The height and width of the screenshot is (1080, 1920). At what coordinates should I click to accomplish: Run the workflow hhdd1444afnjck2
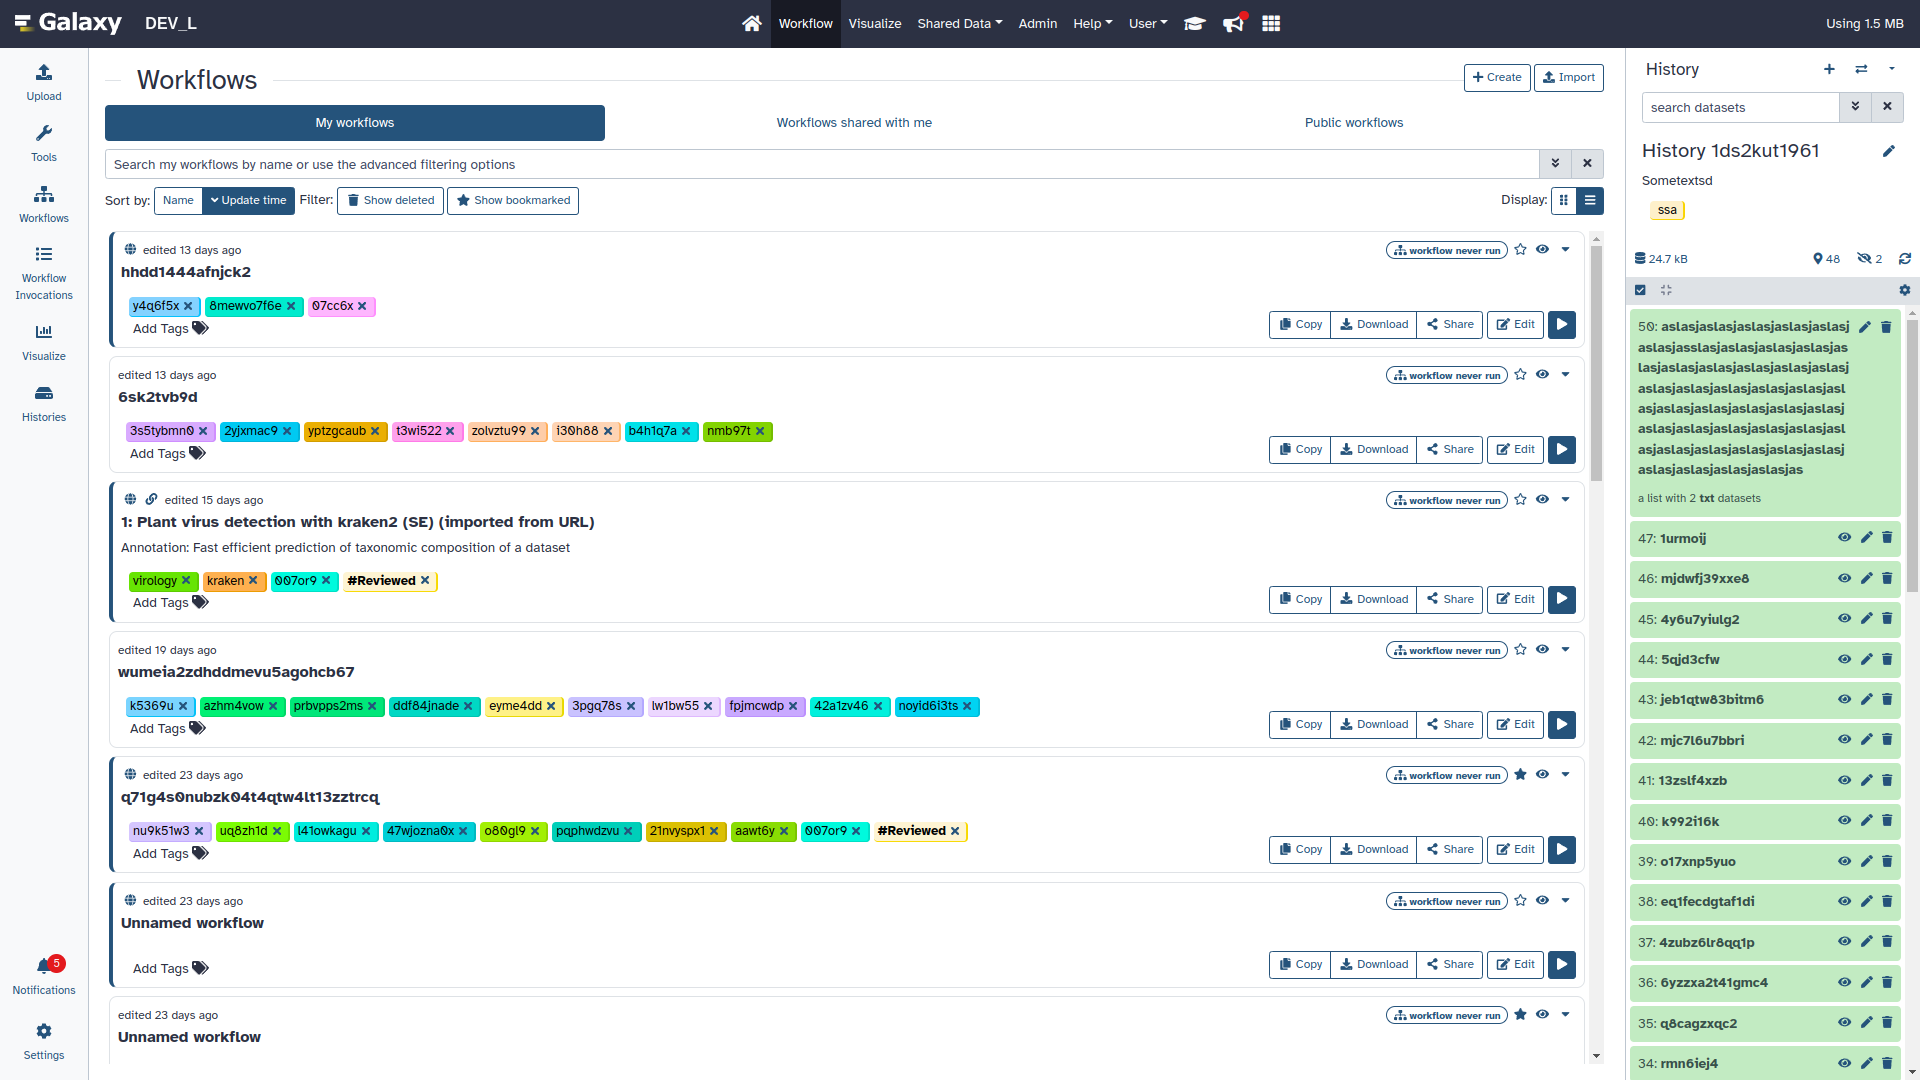pyautogui.click(x=1561, y=324)
